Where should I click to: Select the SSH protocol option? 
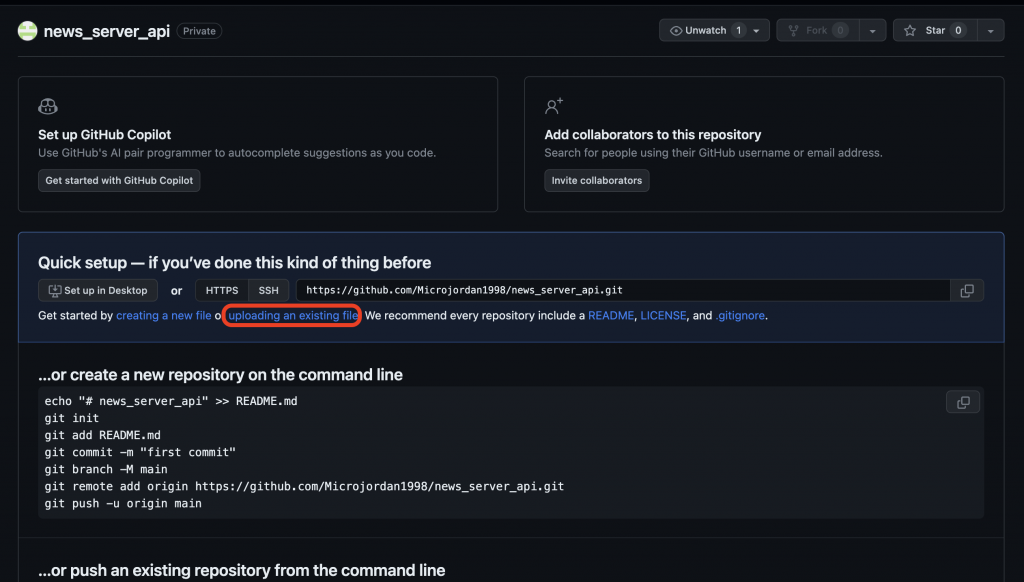point(268,291)
